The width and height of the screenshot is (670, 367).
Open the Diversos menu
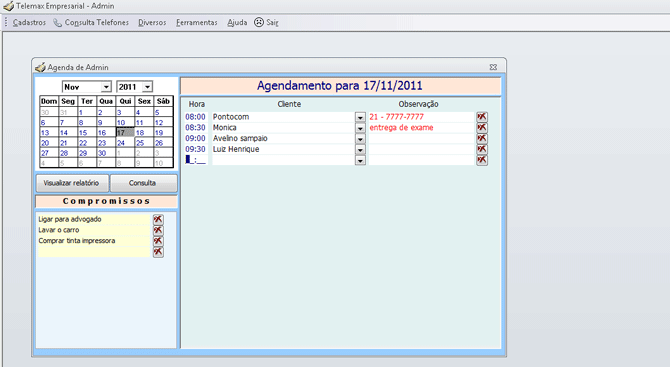[152, 22]
